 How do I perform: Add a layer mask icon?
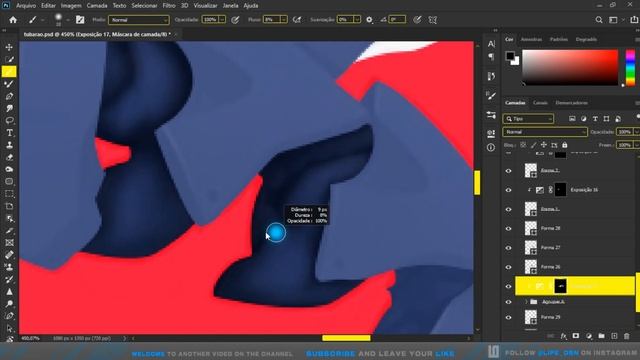tap(576, 336)
